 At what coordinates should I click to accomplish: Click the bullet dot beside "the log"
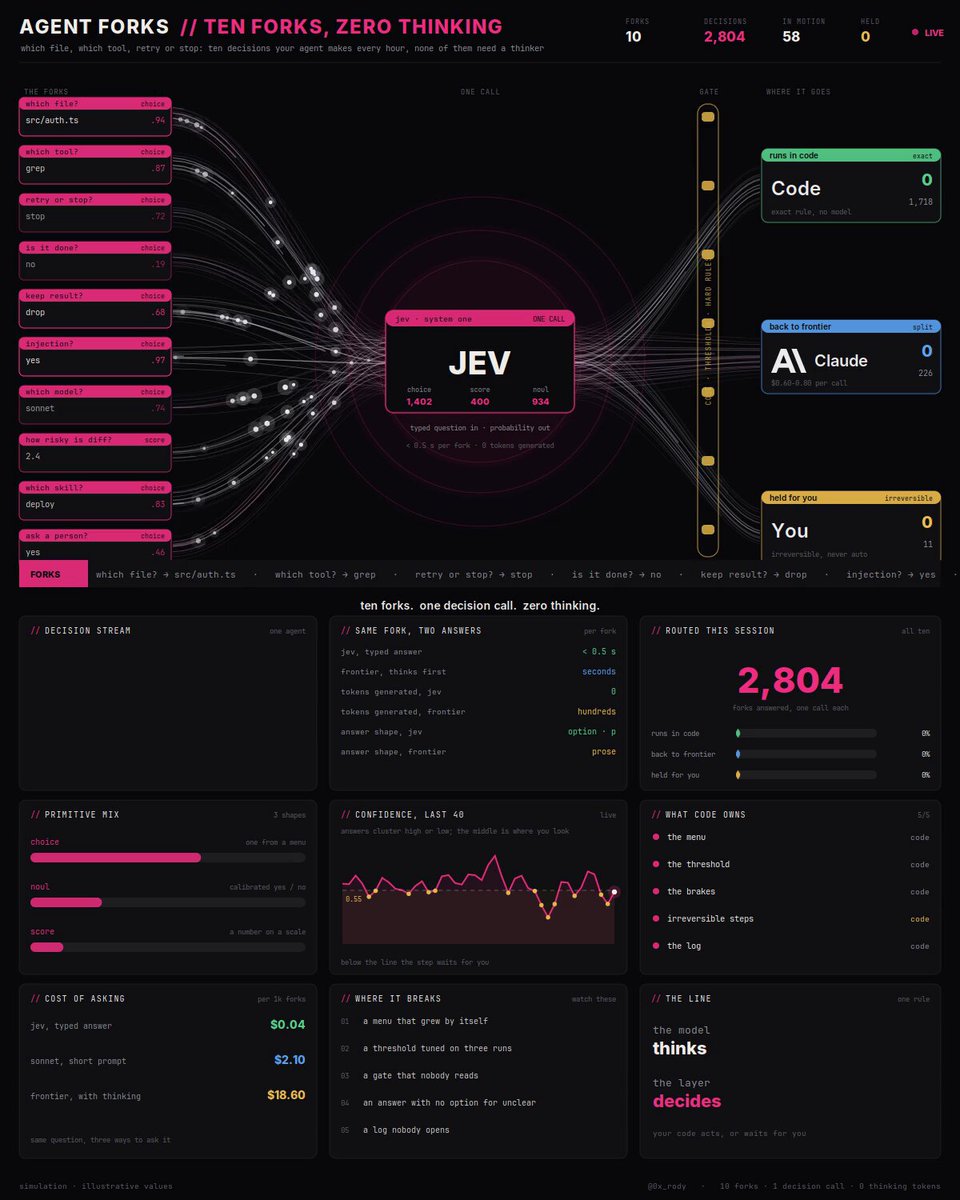click(656, 945)
